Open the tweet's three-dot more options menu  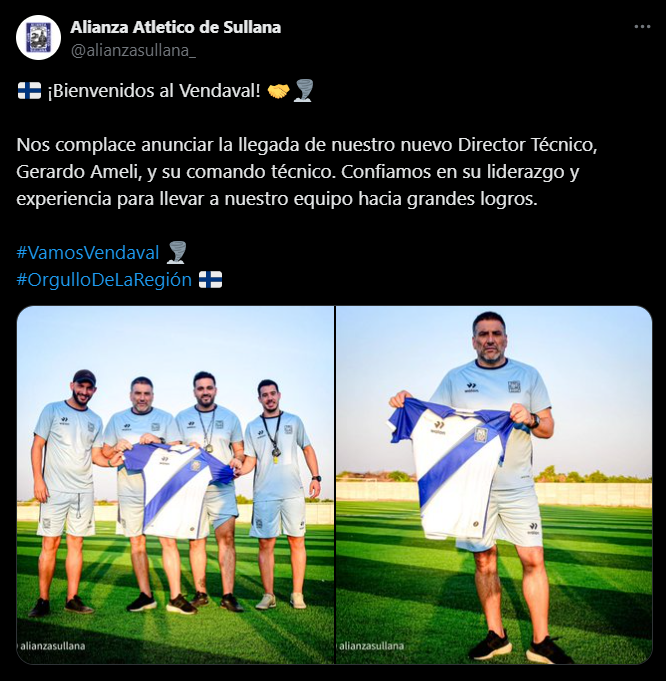pos(642,27)
